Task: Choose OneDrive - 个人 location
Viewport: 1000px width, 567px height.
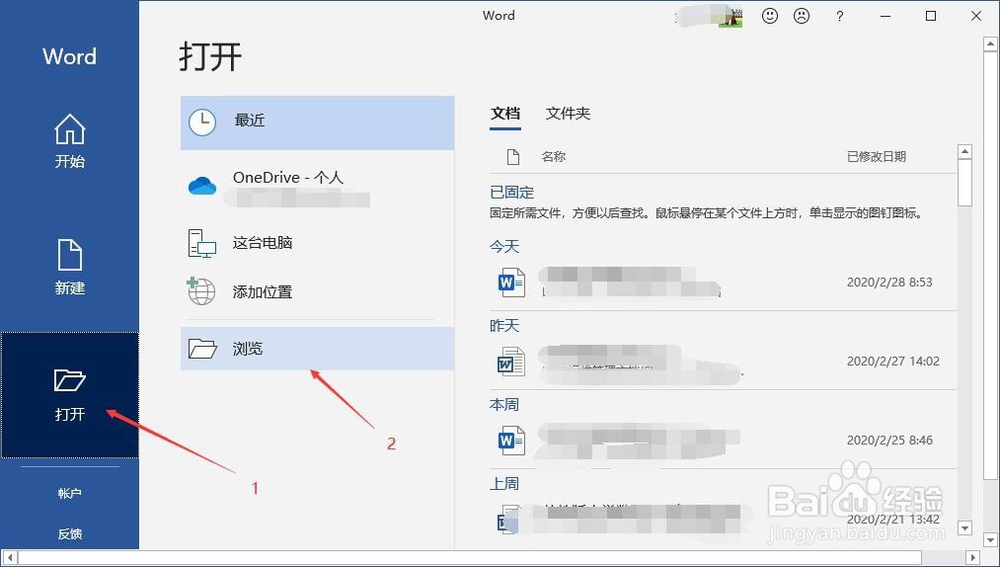Action: pyautogui.click(x=317, y=186)
